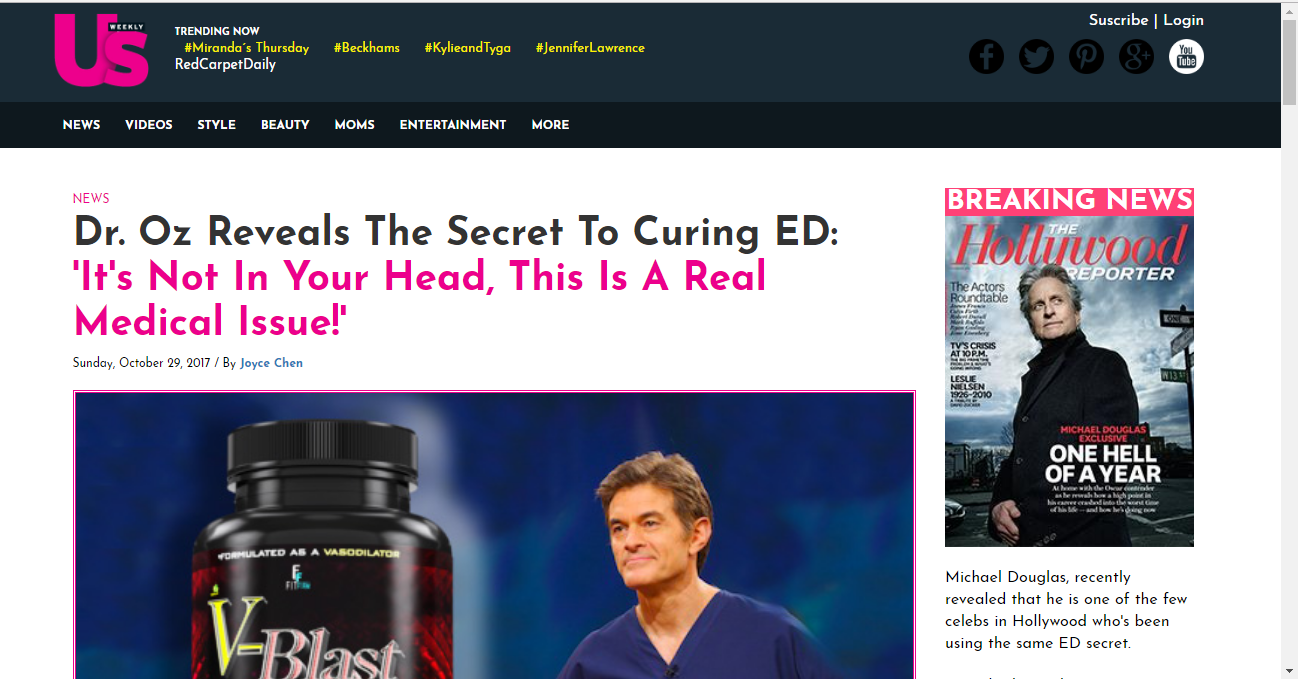Click the Hollywood Reporter magazine cover
1298x679 pixels.
pyautogui.click(x=1069, y=381)
